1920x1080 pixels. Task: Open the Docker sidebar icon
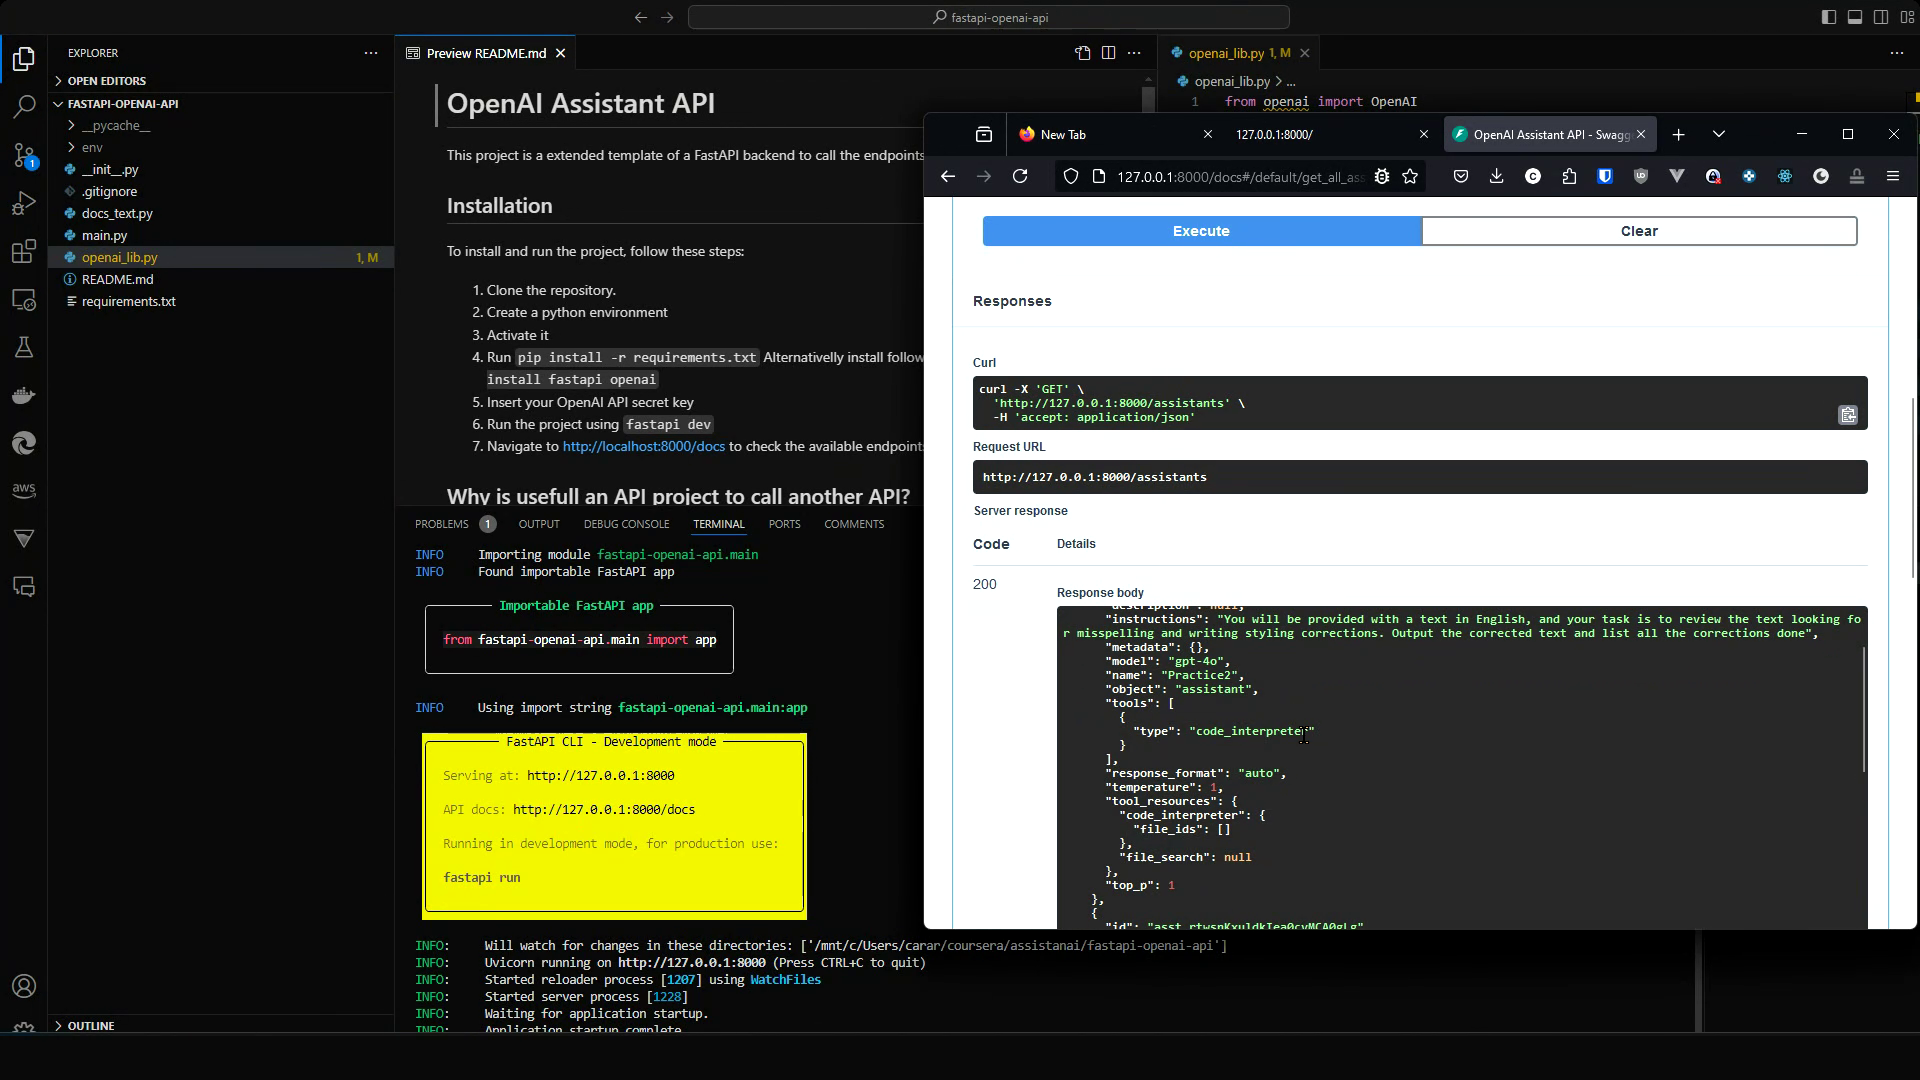point(24,395)
